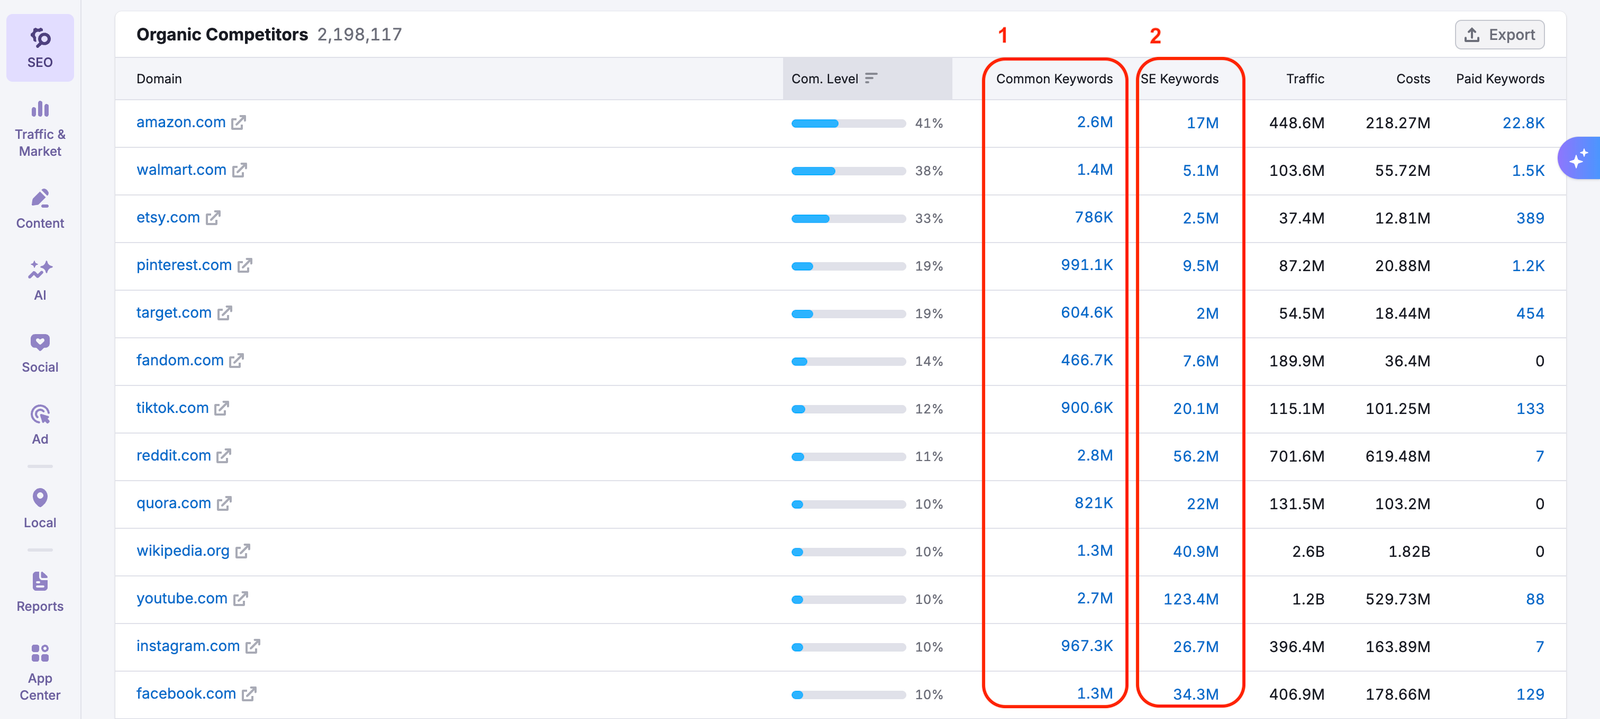Open etsy.com common keywords 786K
The width and height of the screenshot is (1600, 719).
point(1093,217)
